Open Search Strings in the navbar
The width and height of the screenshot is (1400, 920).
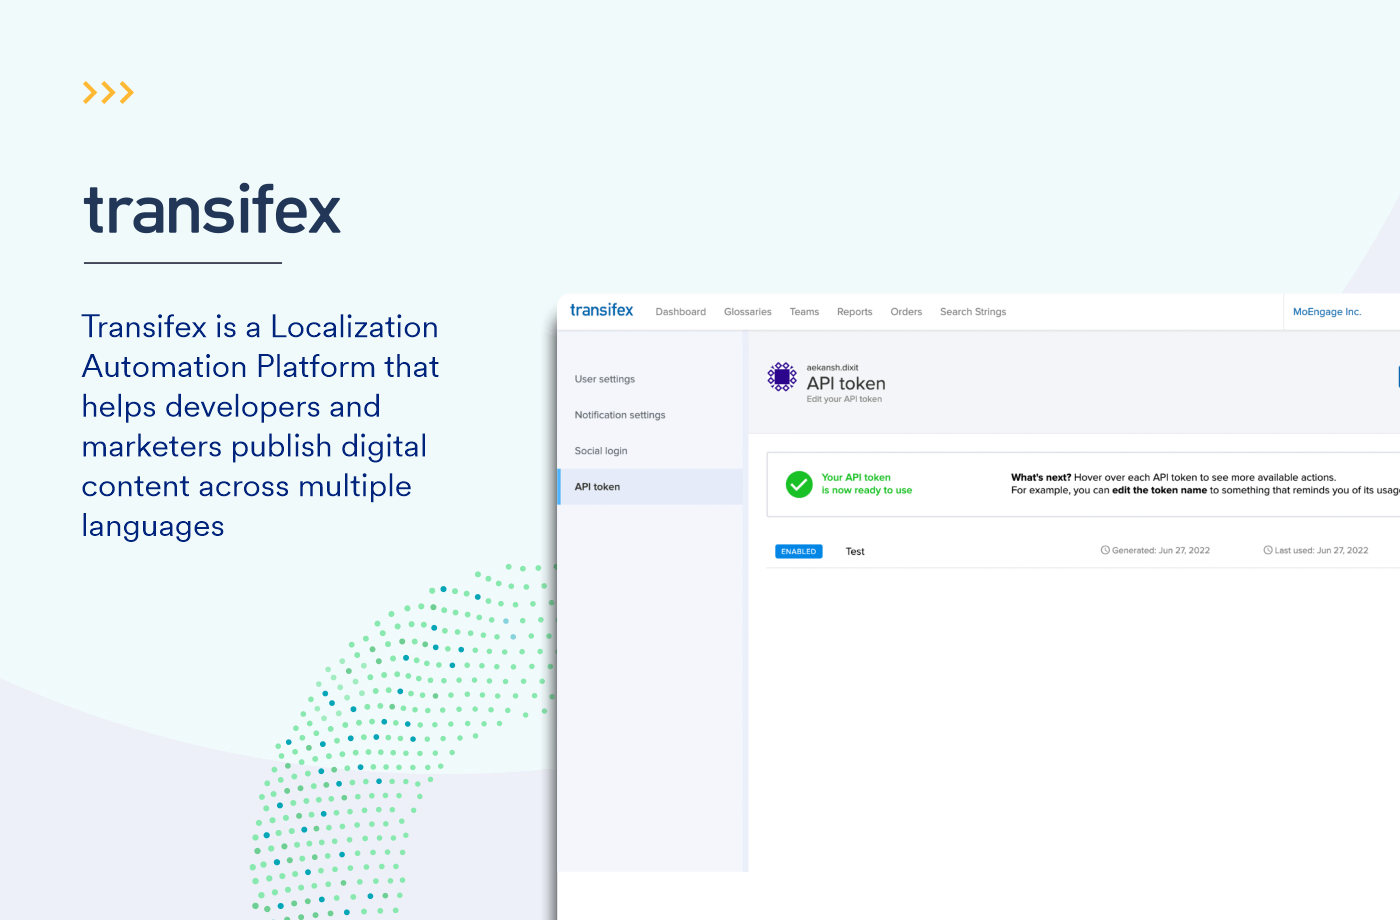click(973, 312)
